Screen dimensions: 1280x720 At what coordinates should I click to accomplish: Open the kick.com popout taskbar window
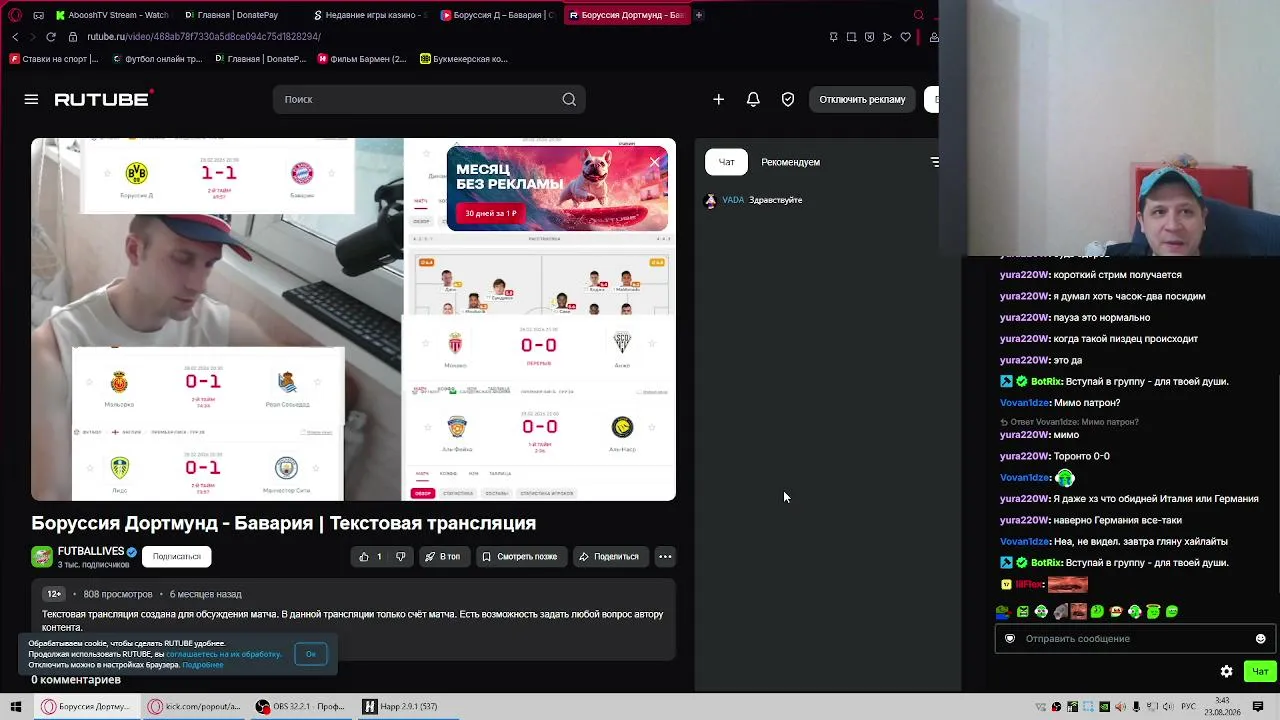194,706
